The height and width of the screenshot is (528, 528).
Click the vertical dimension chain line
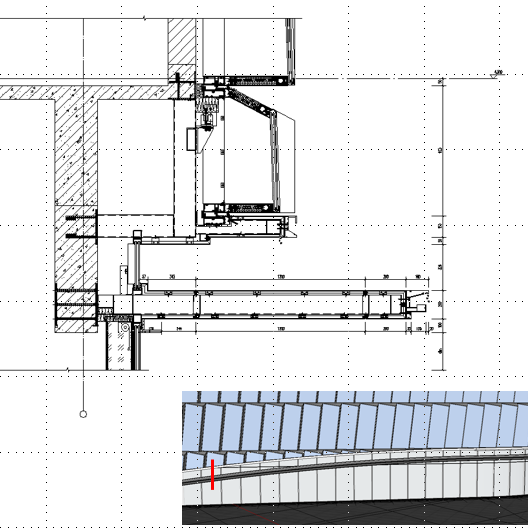click(443, 225)
